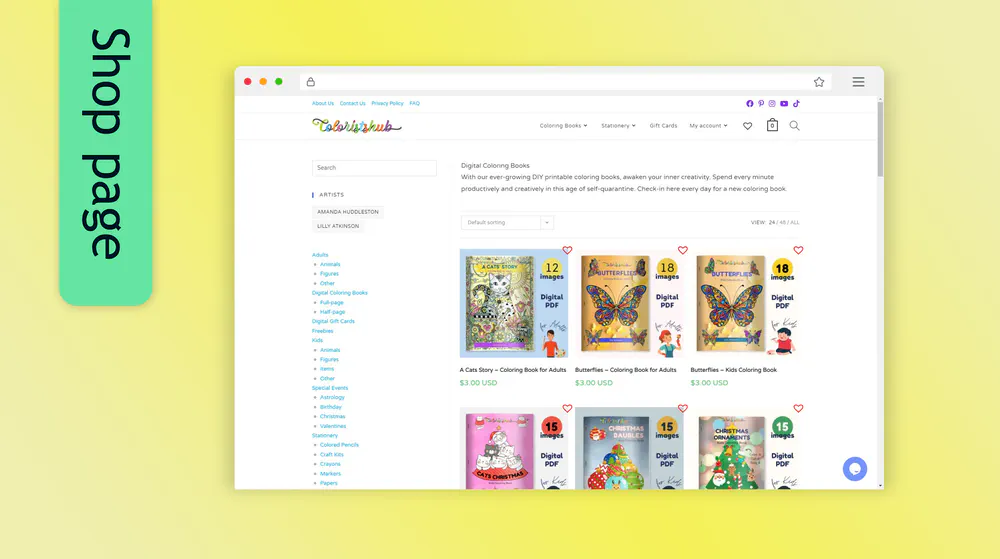Open the Freebies category
The width and height of the screenshot is (1000, 559).
click(322, 331)
